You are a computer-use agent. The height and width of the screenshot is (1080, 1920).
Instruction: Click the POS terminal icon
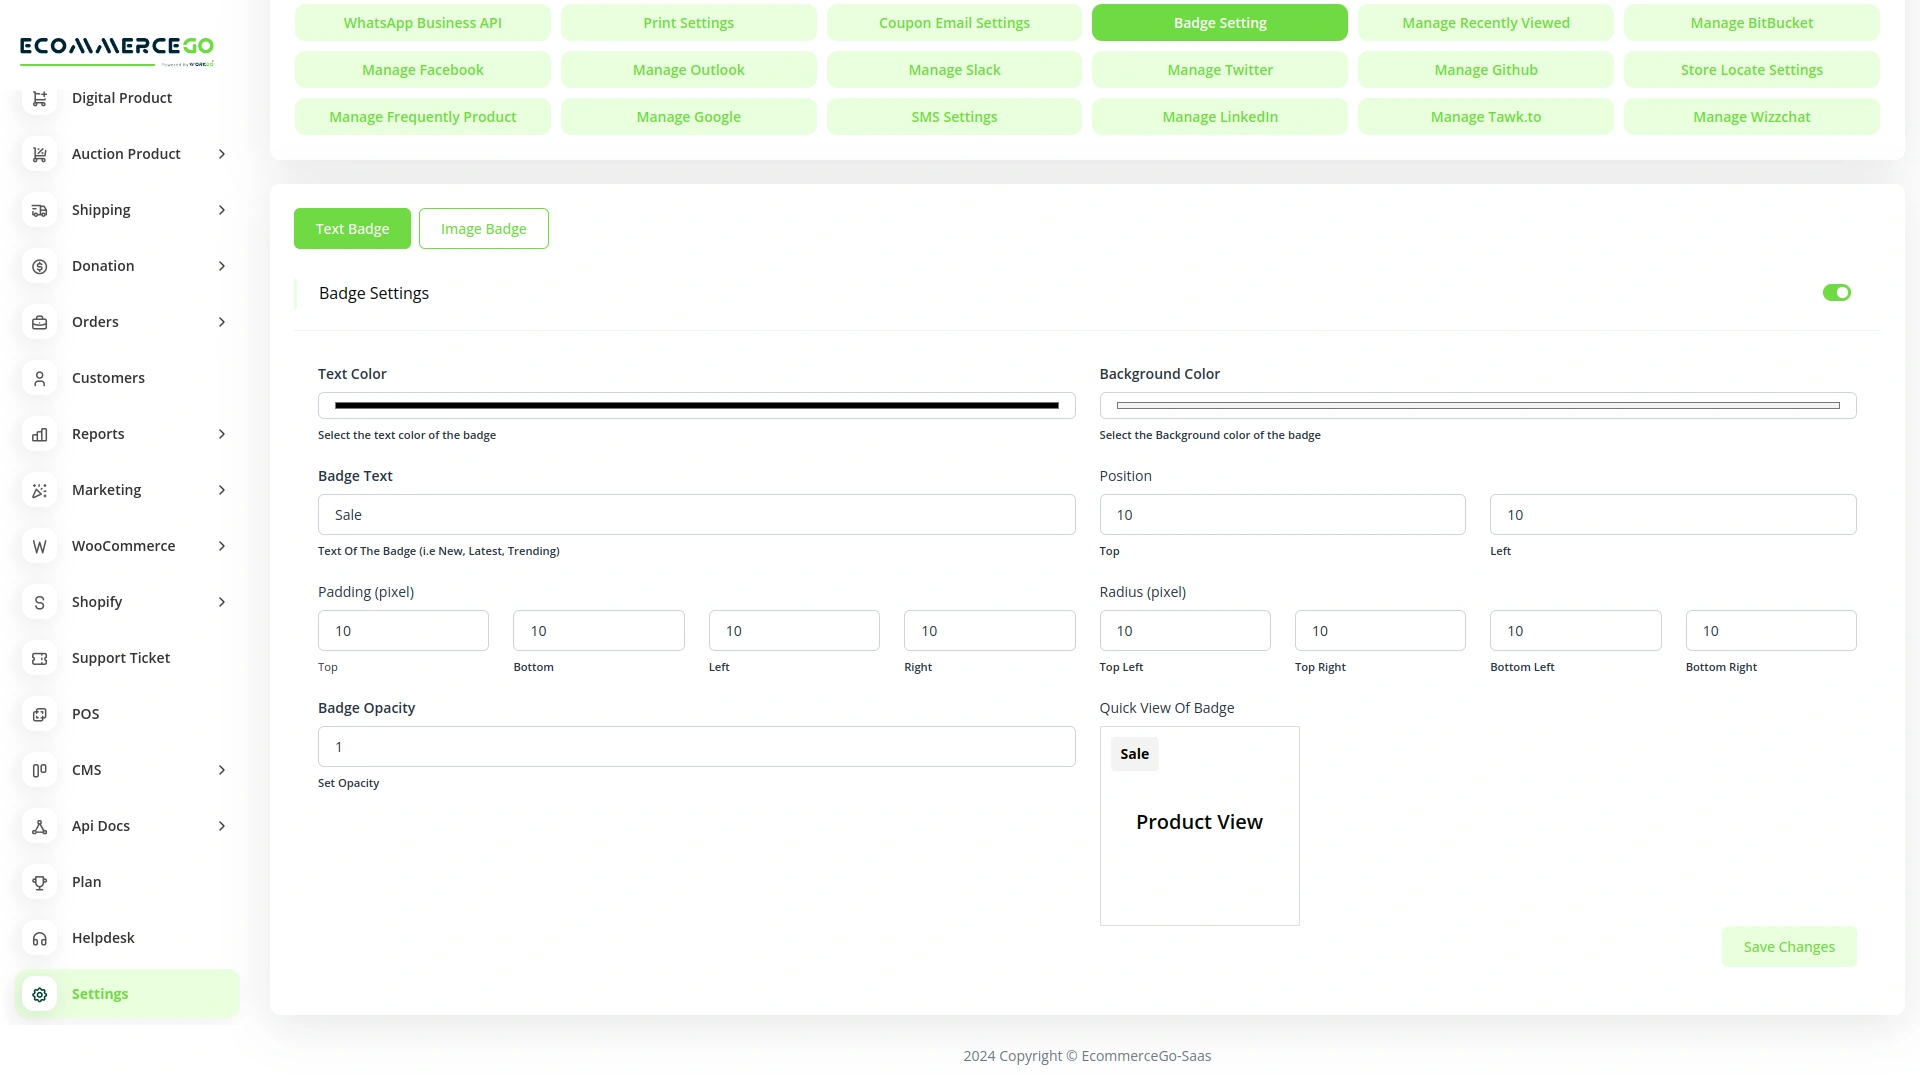pos(39,714)
